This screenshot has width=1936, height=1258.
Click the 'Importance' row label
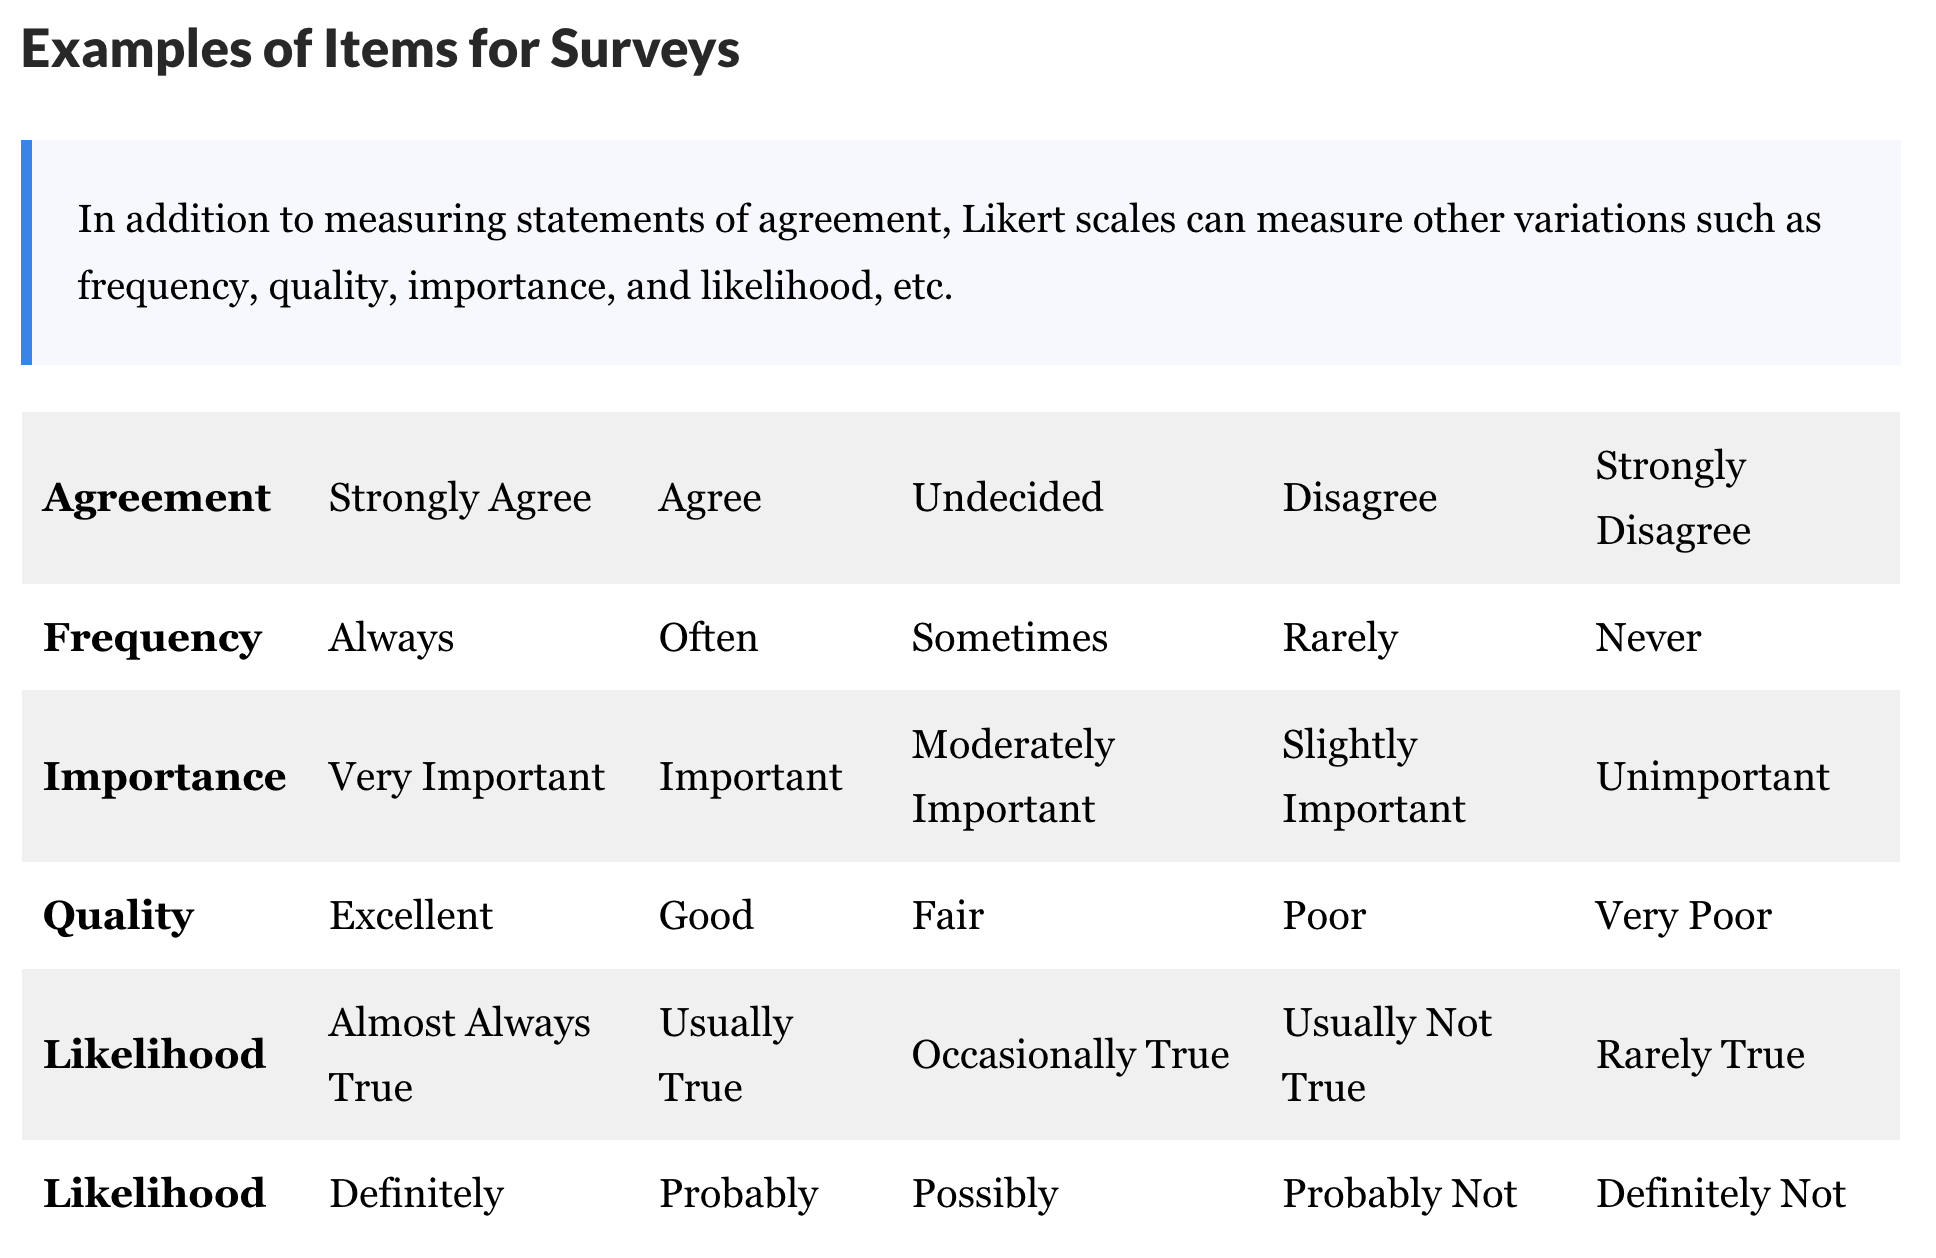coord(164,777)
